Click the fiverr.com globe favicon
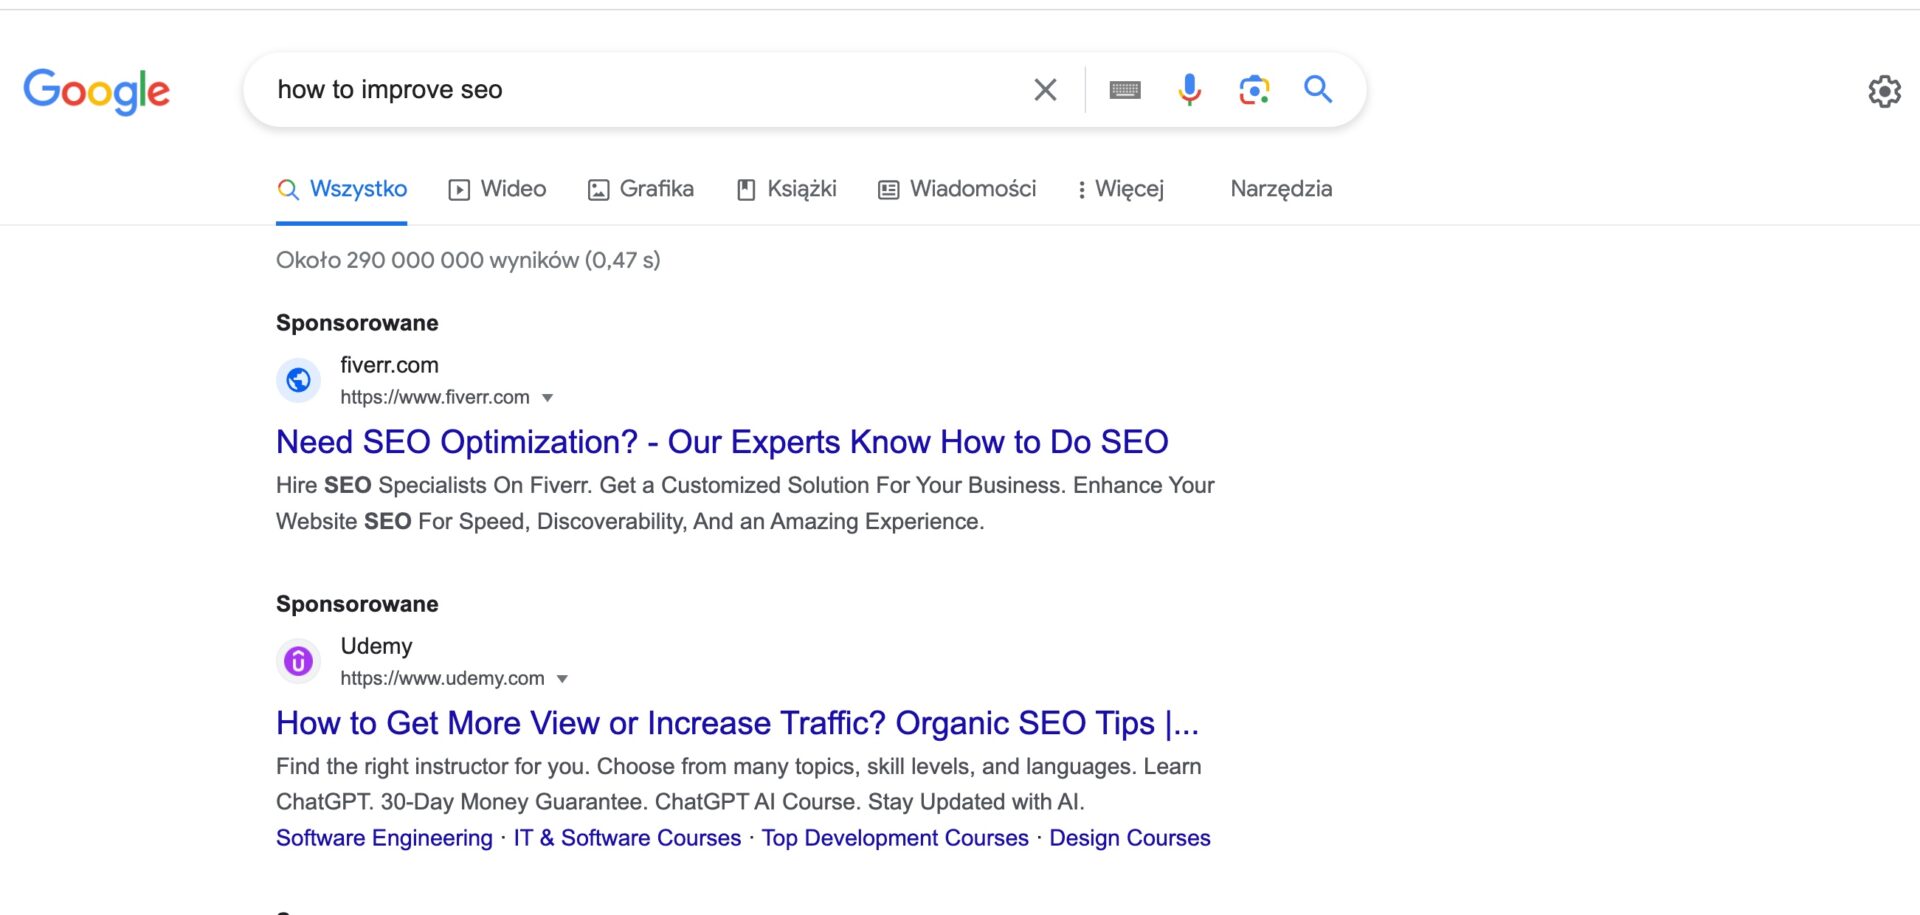The height and width of the screenshot is (915, 1920). pos(298,380)
